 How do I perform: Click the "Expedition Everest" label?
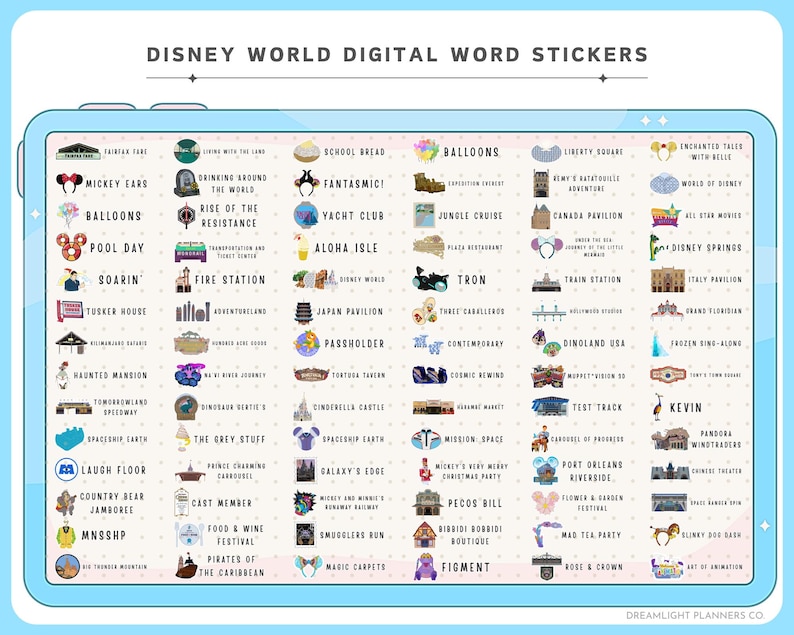[x=476, y=184]
